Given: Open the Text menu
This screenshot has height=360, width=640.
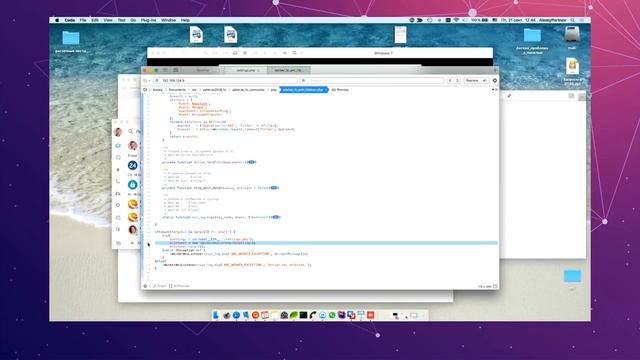Looking at the screenshot, I should (x=122, y=20).
